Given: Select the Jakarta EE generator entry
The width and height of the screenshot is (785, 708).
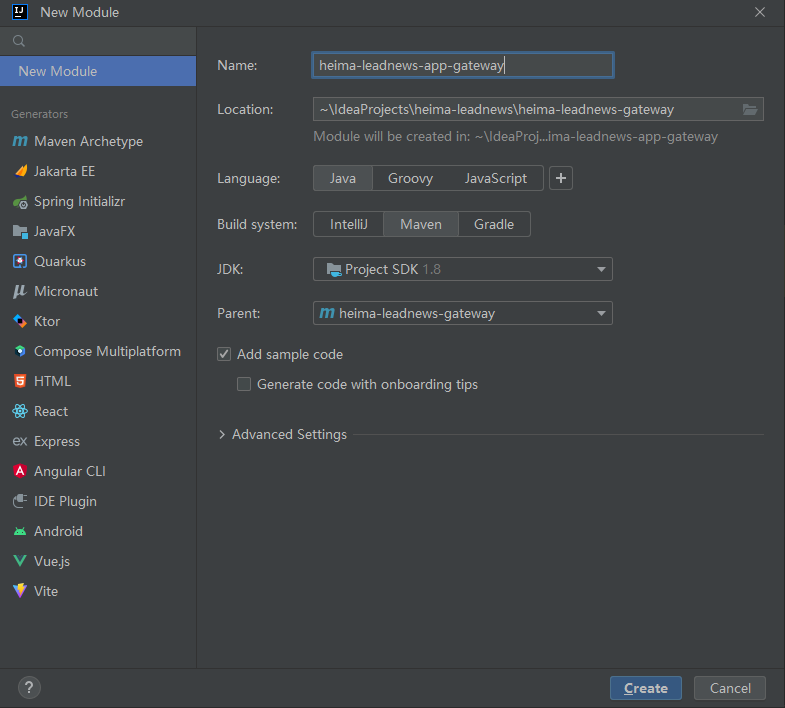Looking at the screenshot, I should [x=64, y=171].
